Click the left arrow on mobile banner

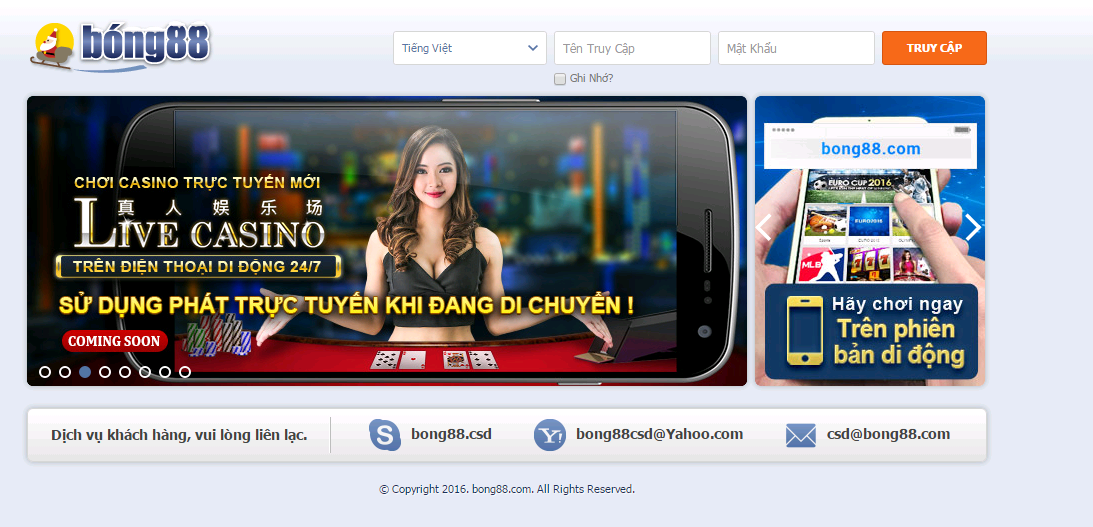(764, 227)
